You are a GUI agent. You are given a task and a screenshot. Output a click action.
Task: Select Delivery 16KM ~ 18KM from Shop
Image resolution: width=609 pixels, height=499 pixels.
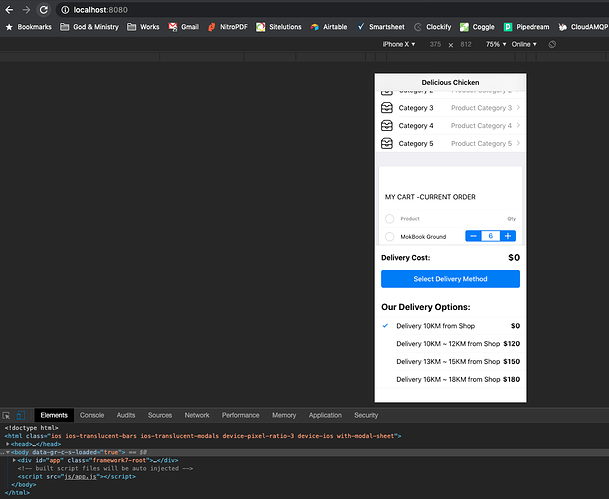(x=451, y=379)
